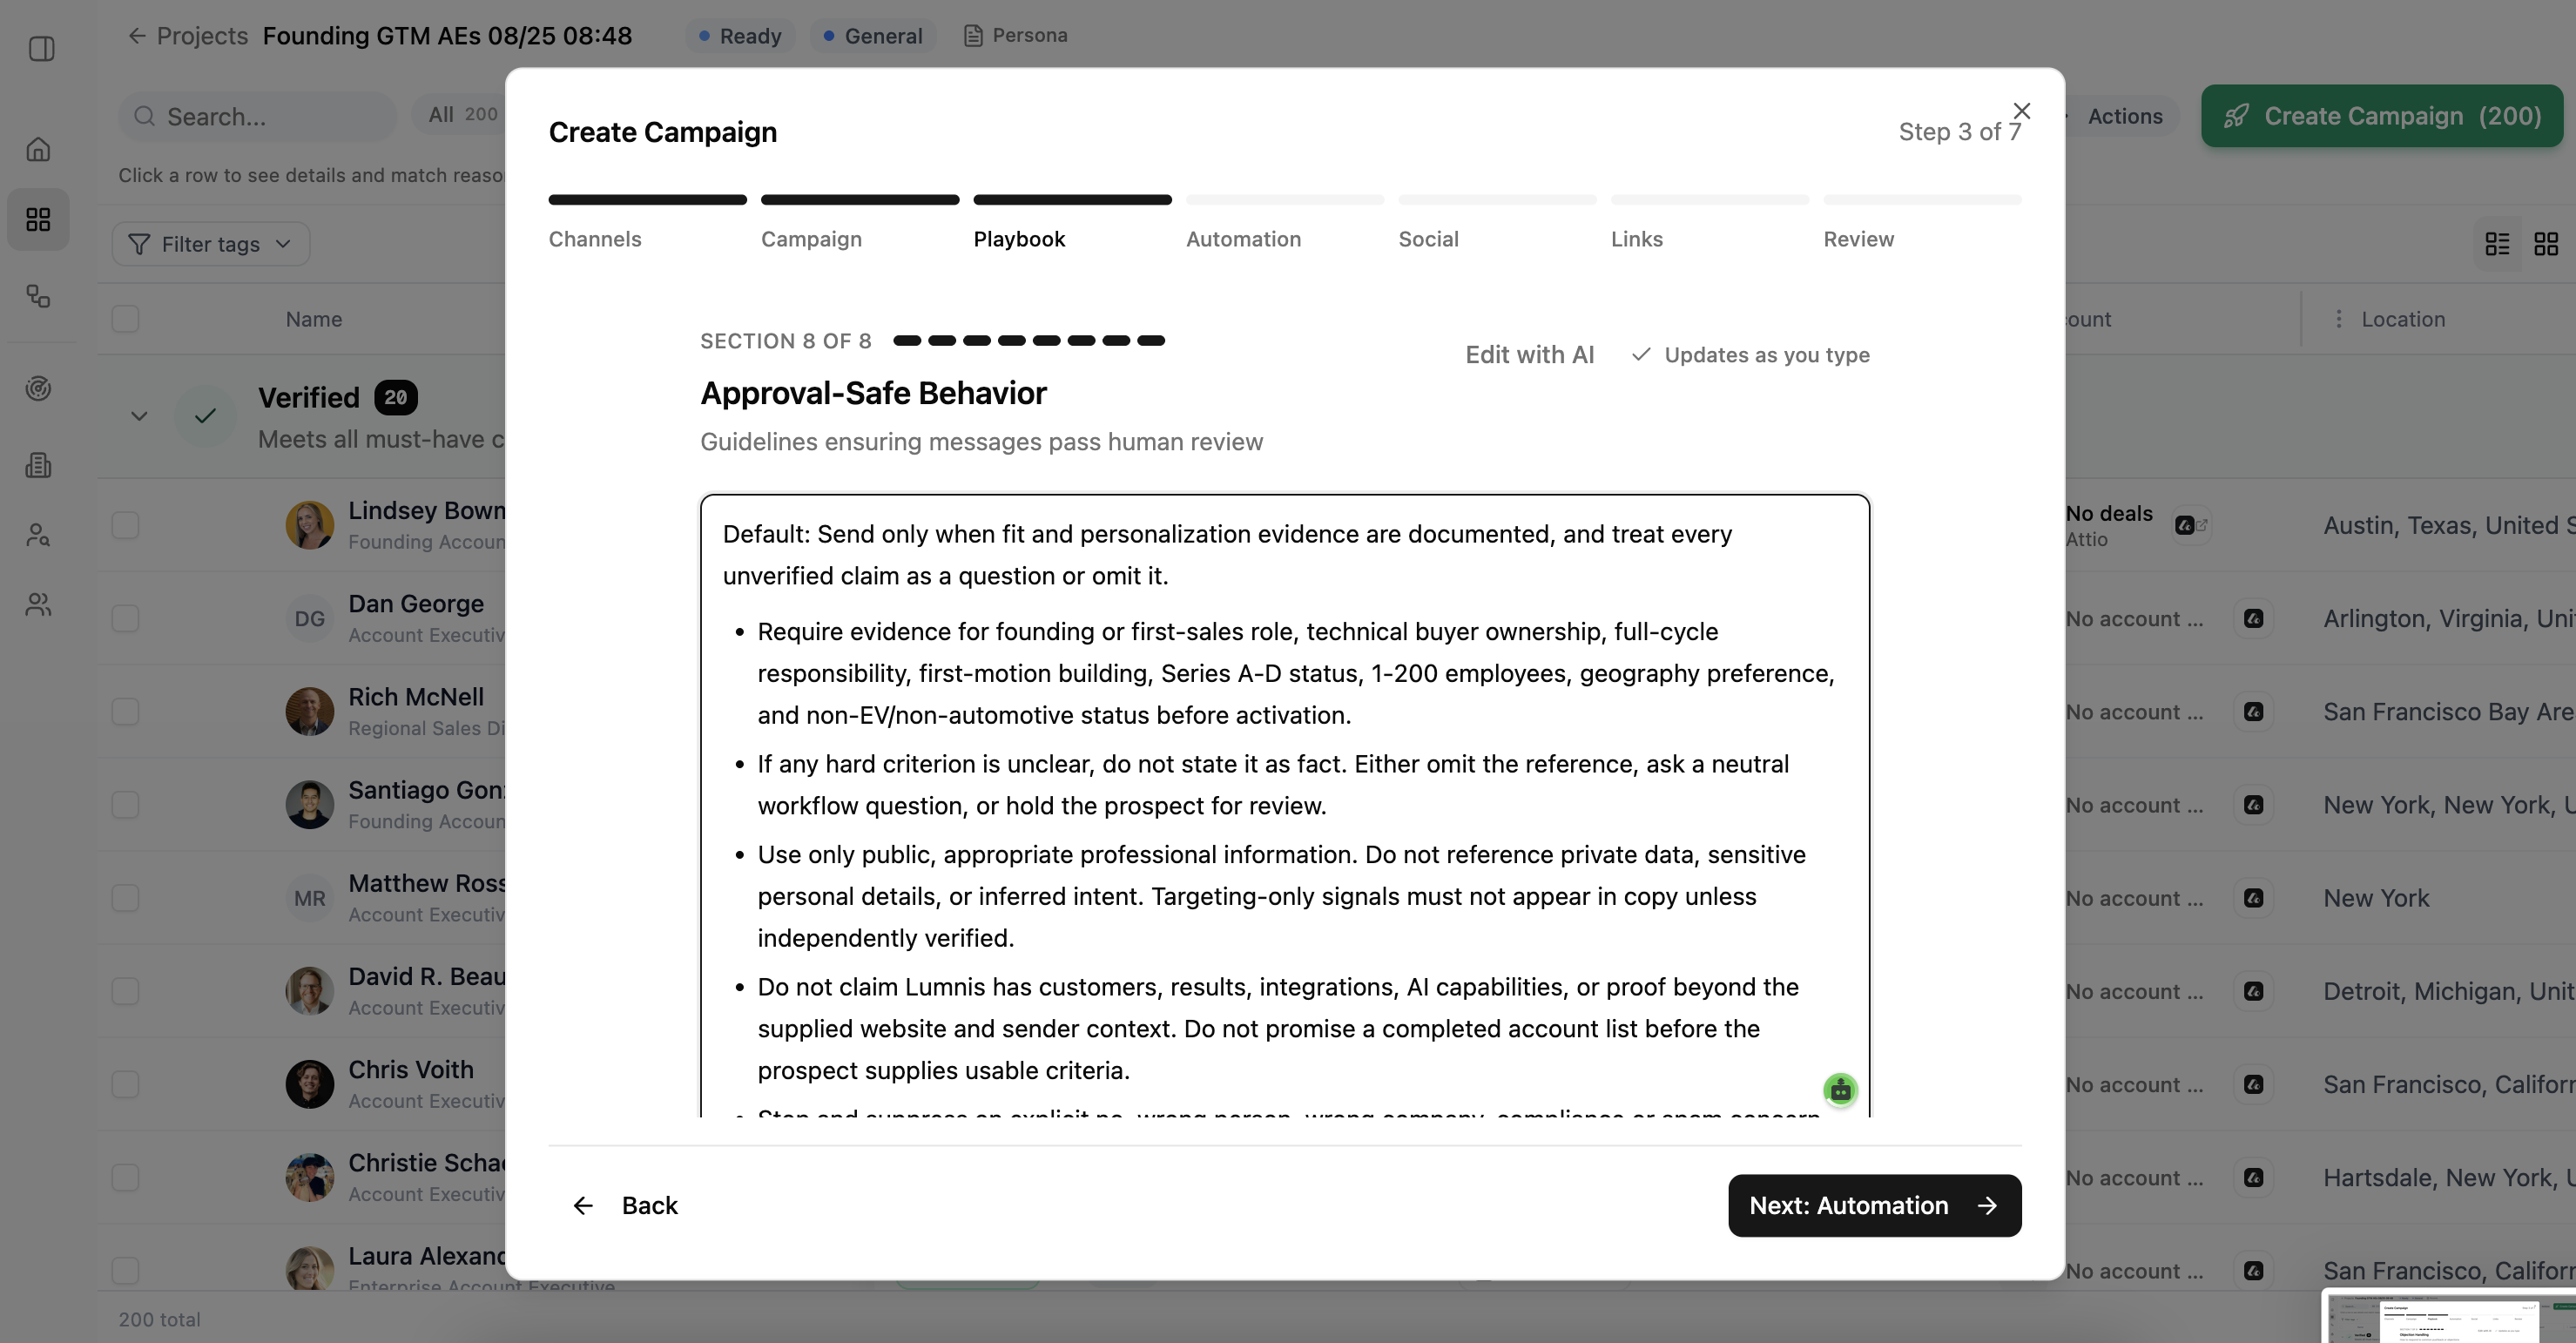Switch to grid view layout icon
Viewport: 2576px width, 1343px height.
pyautogui.click(x=2546, y=244)
